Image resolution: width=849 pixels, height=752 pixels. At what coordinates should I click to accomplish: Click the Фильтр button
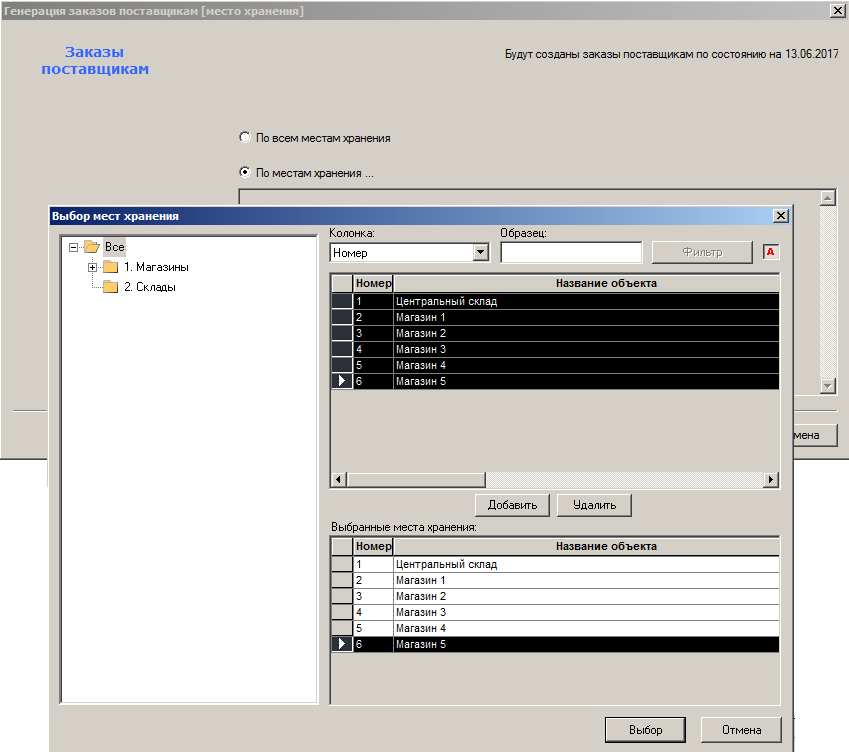pyautogui.click(x=702, y=252)
